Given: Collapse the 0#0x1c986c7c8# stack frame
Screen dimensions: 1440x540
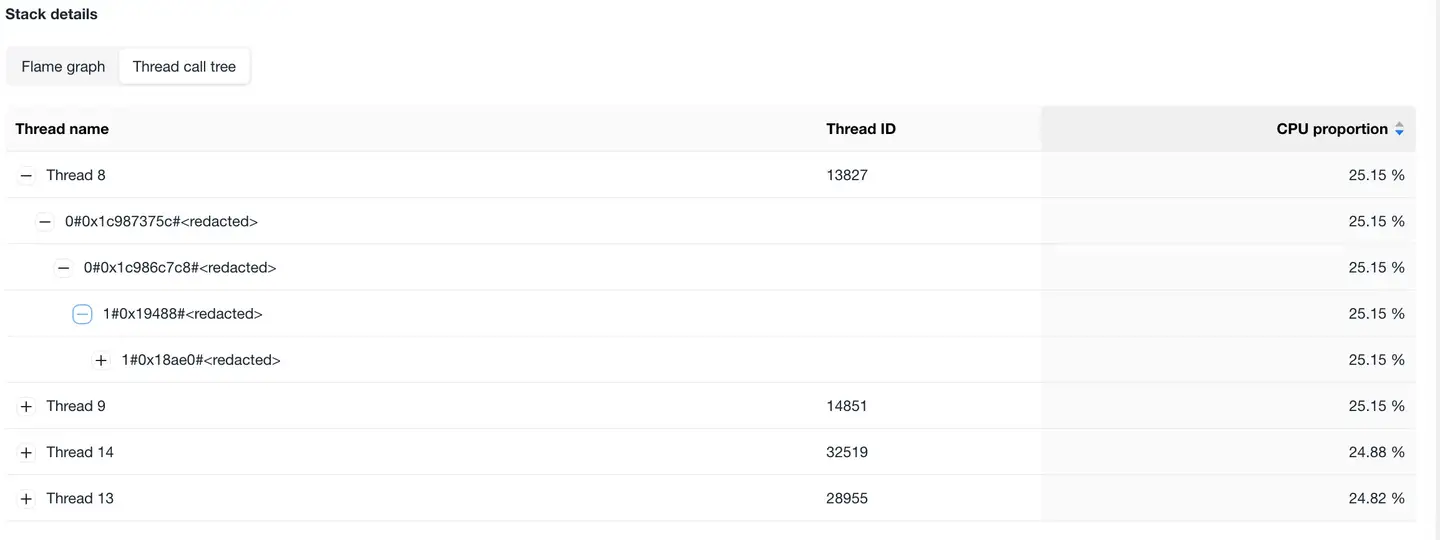Looking at the screenshot, I should 64,268.
